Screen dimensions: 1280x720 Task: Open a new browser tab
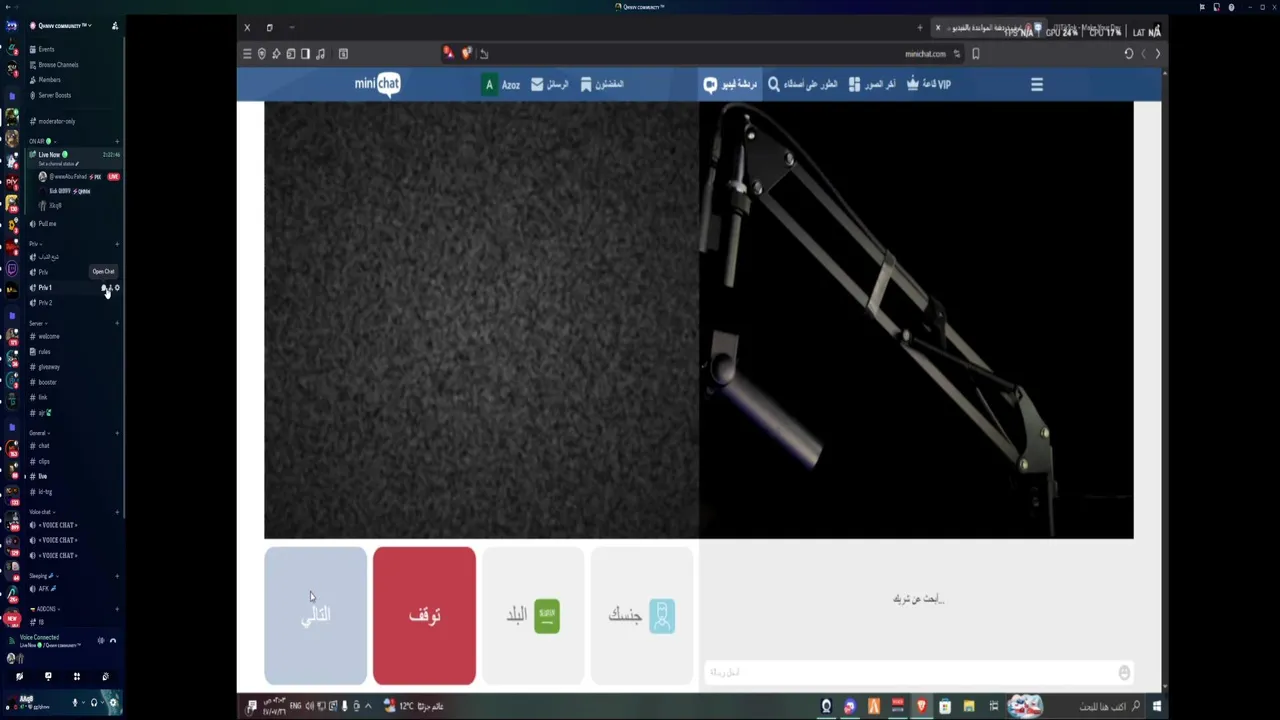(920, 27)
